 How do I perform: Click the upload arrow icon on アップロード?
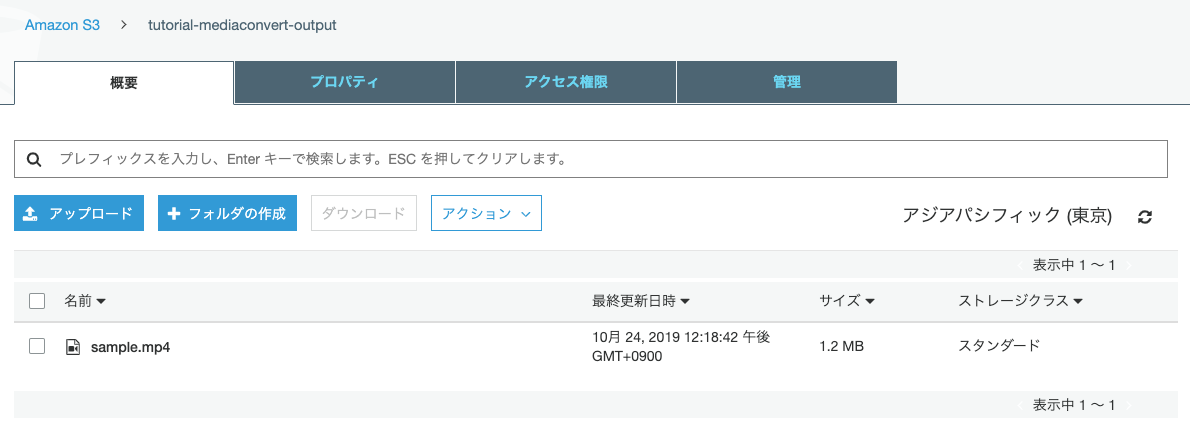[x=30, y=214]
